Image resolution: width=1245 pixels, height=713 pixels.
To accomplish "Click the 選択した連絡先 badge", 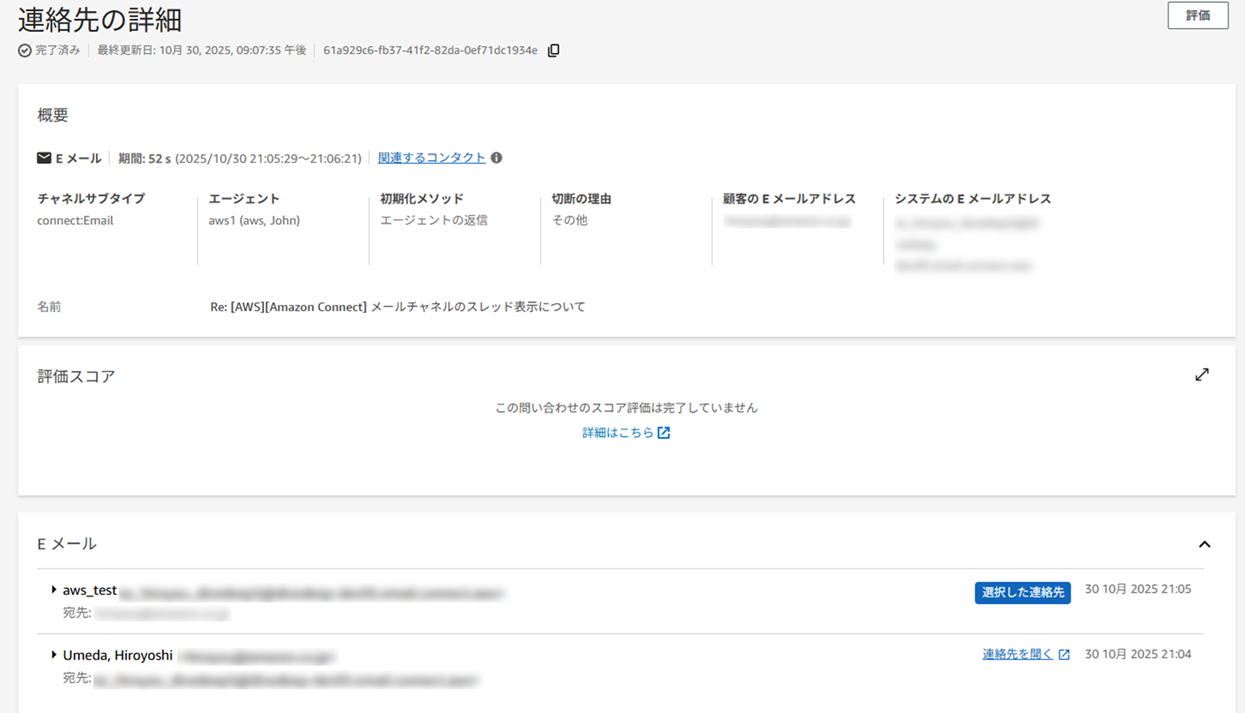I will pyautogui.click(x=1022, y=592).
